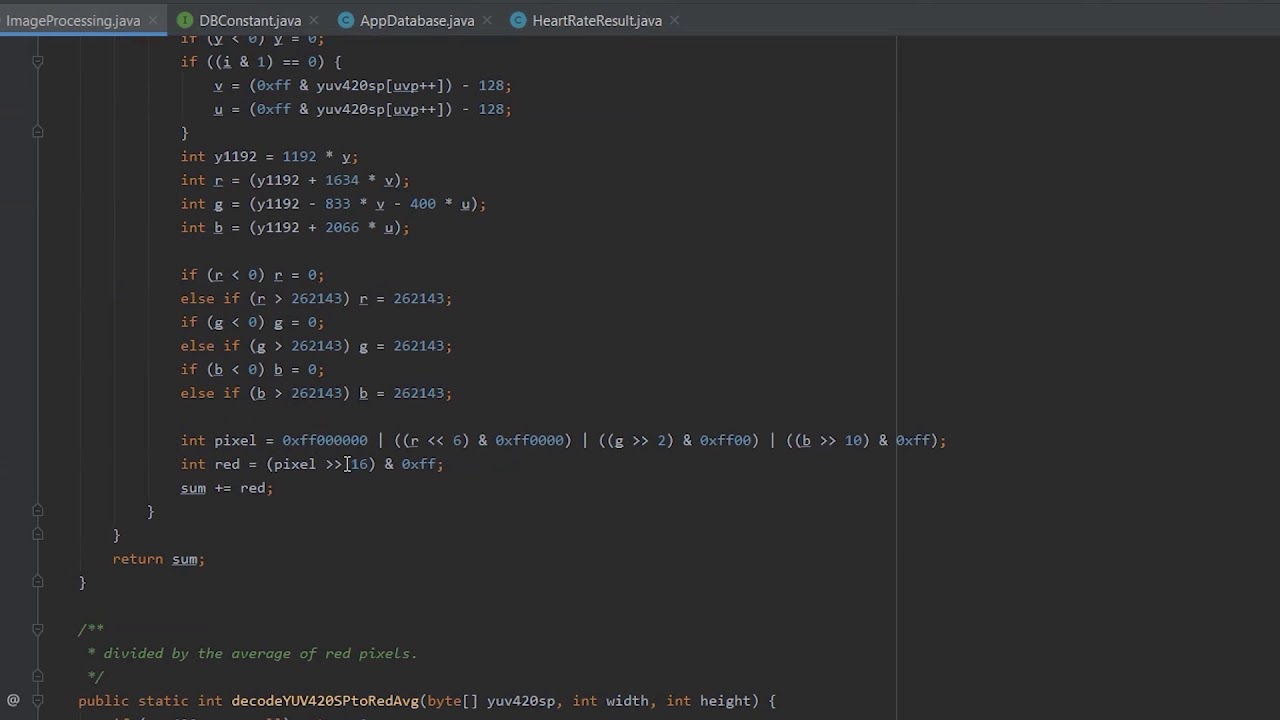
Task: Click comment 'divided by the average of red pixels.'
Action: pyautogui.click(x=260, y=653)
